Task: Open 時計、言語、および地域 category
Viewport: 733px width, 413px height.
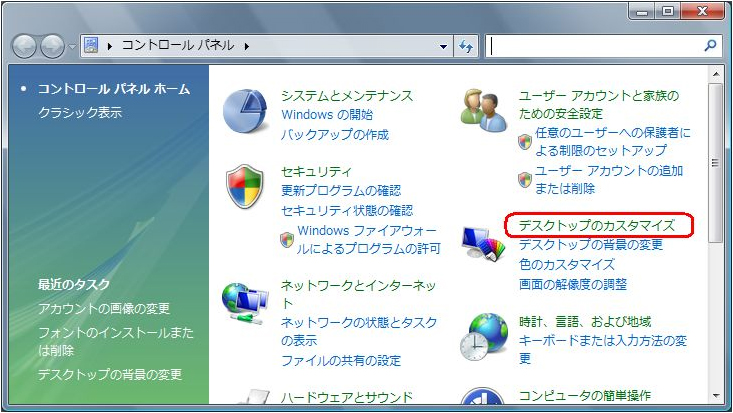Action: tap(585, 322)
